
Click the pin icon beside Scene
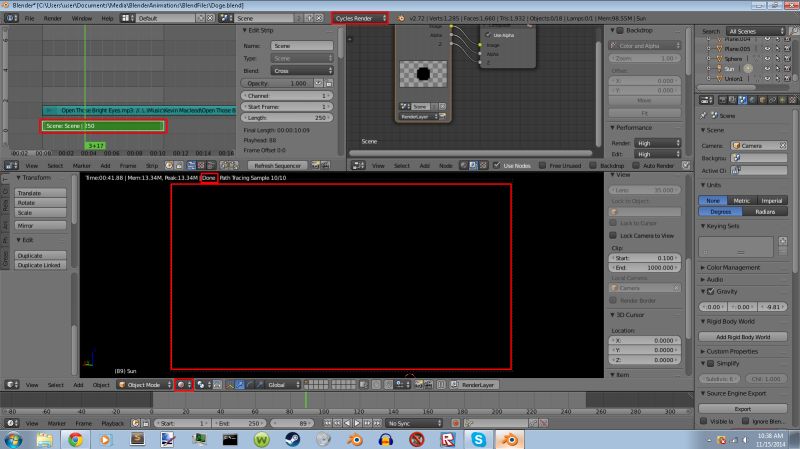pos(704,115)
